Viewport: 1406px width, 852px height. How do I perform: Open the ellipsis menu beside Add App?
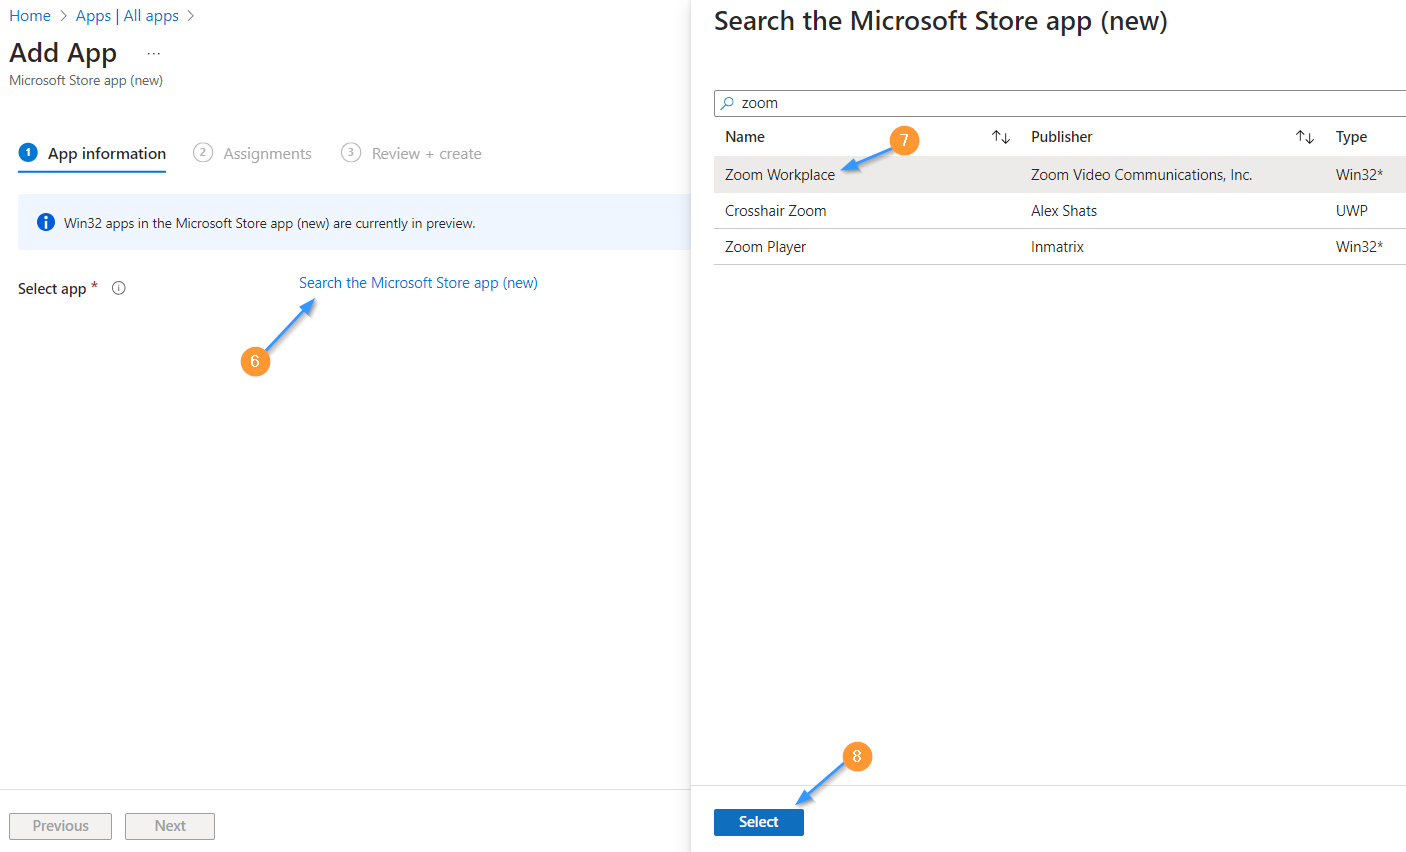tap(153, 53)
